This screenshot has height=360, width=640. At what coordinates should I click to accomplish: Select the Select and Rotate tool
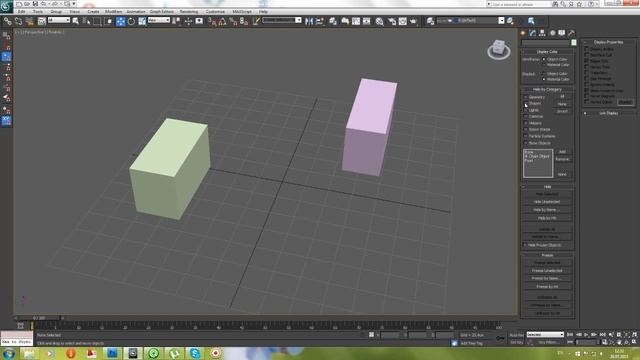[131, 21]
